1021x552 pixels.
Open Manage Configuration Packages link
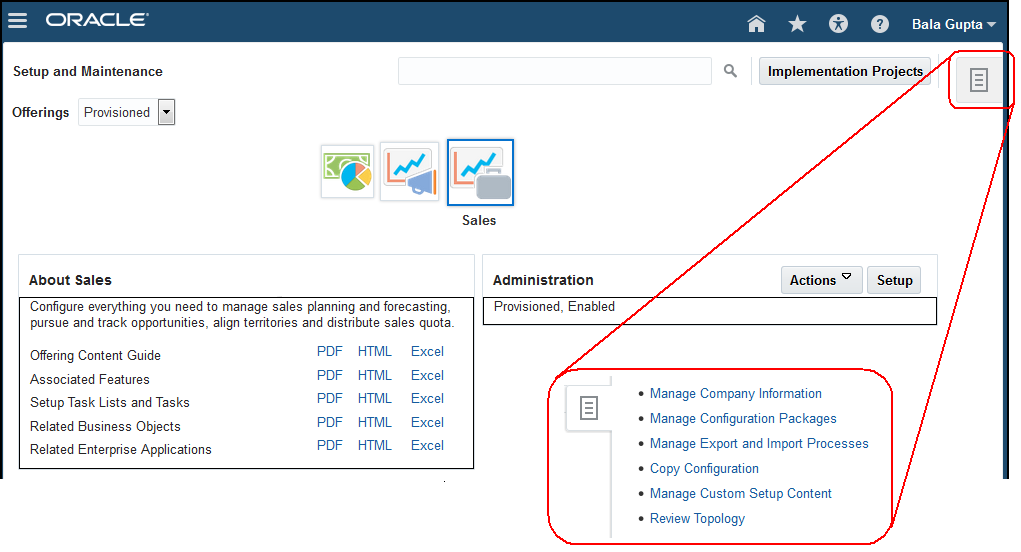[x=743, y=419]
